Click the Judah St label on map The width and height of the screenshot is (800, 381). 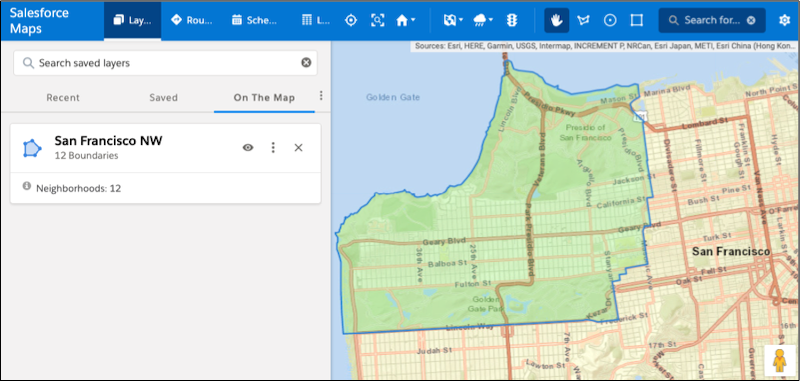(434, 351)
